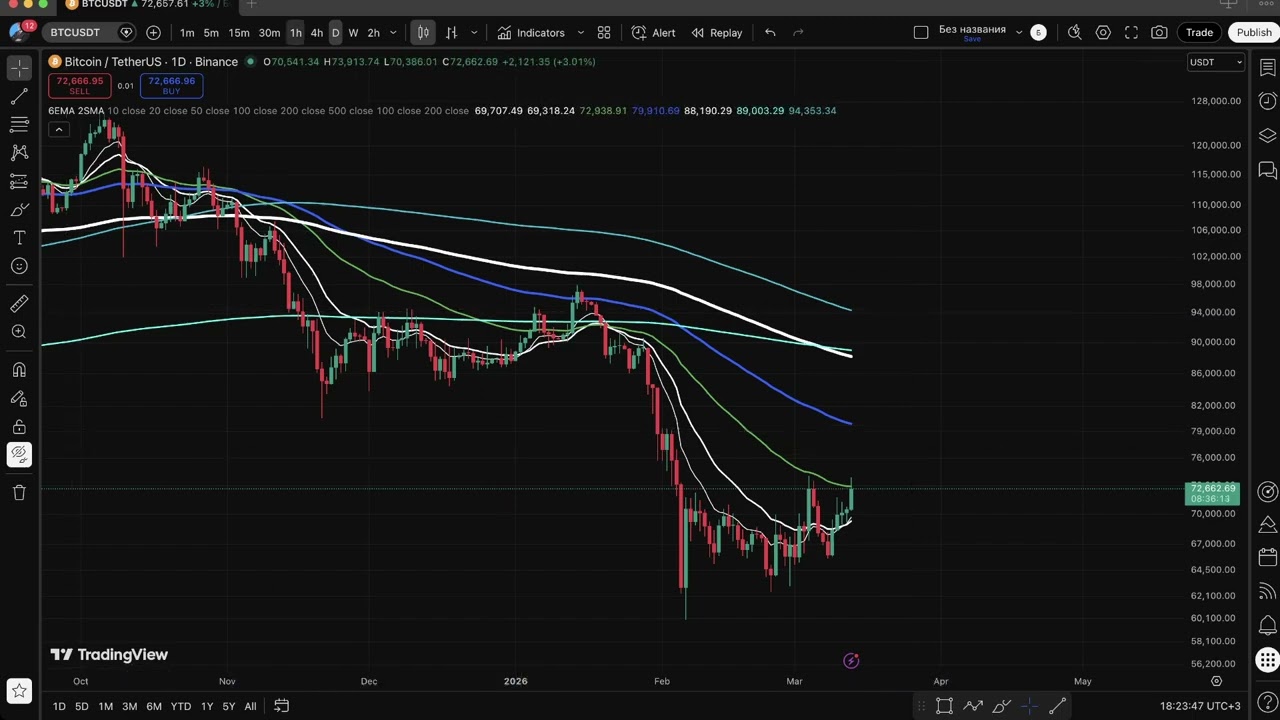Open the Fibonacci tools group
The height and width of the screenshot is (720, 1280).
(x=19, y=125)
